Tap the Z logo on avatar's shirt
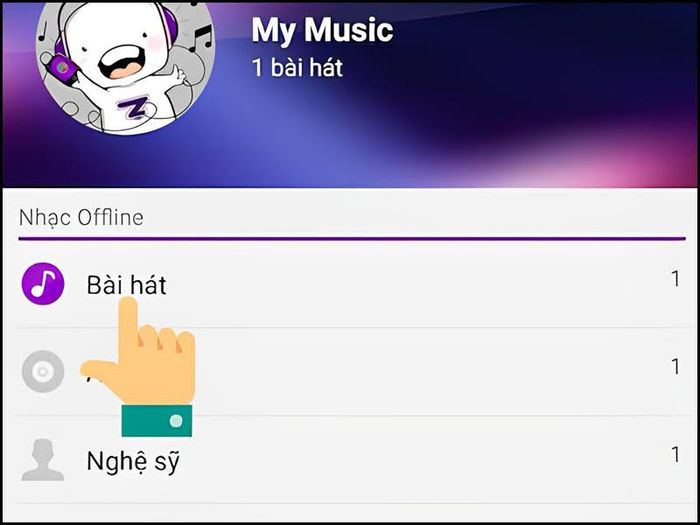This screenshot has width=700, height=525. coord(134,108)
